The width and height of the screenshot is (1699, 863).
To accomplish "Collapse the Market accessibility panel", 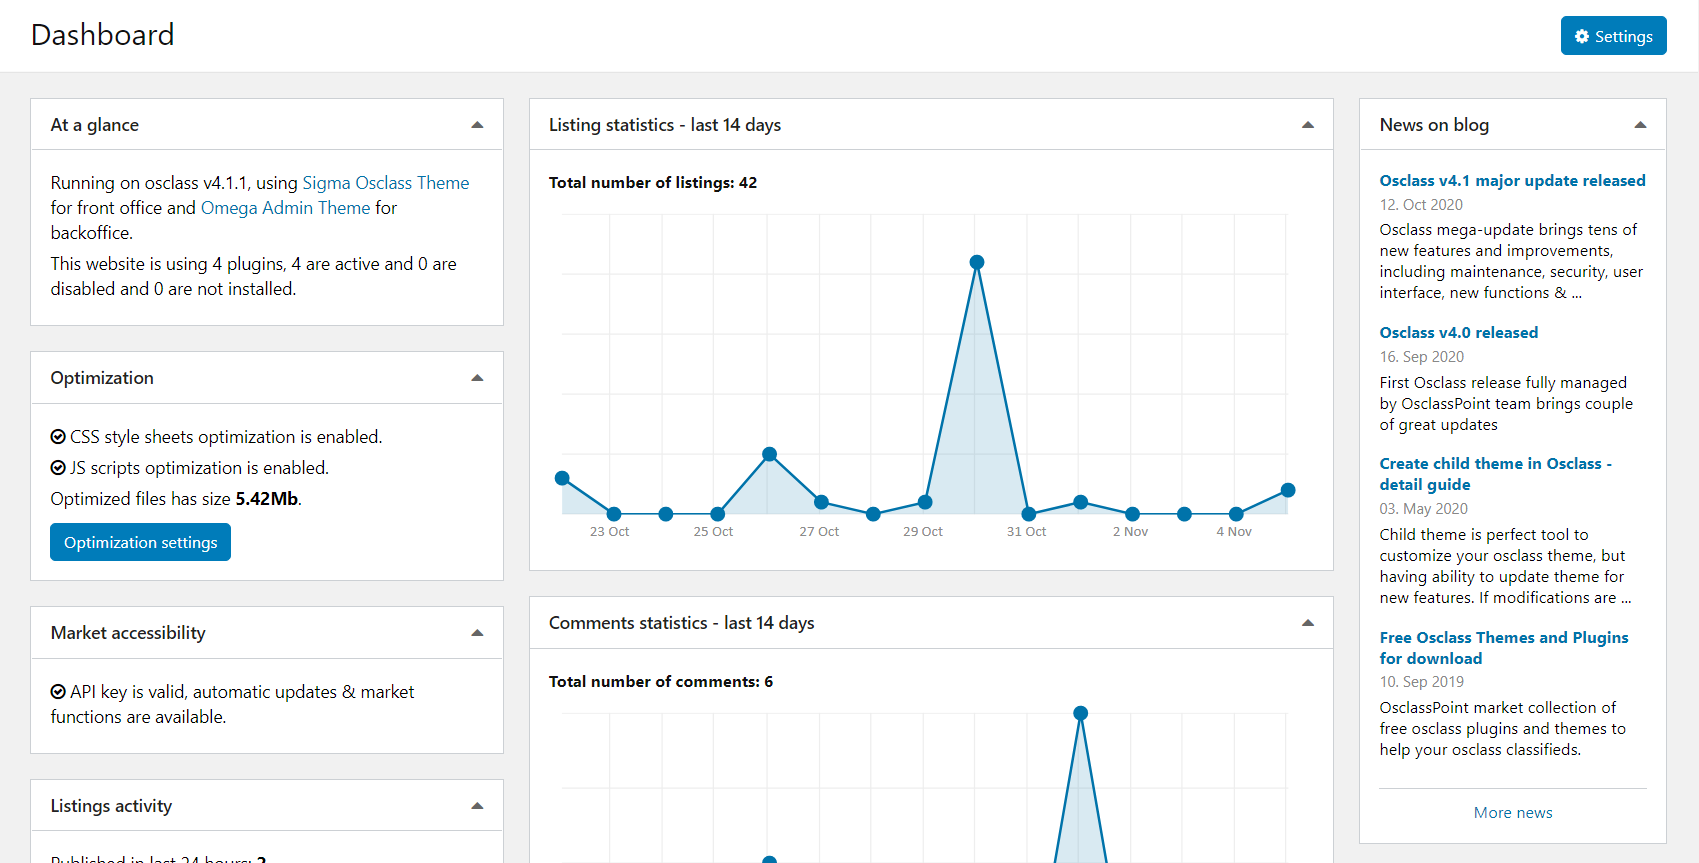I will (x=477, y=633).
